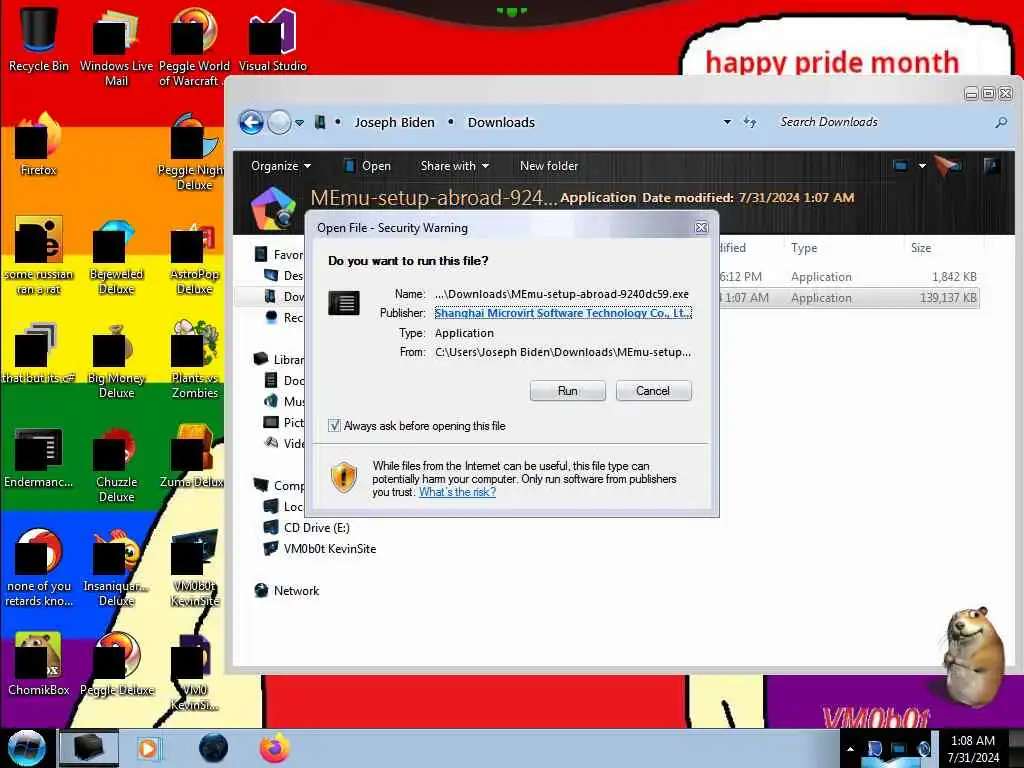This screenshot has height=768, width=1024.
Task: Select Network in the navigation pane
Action: (x=286, y=590)
